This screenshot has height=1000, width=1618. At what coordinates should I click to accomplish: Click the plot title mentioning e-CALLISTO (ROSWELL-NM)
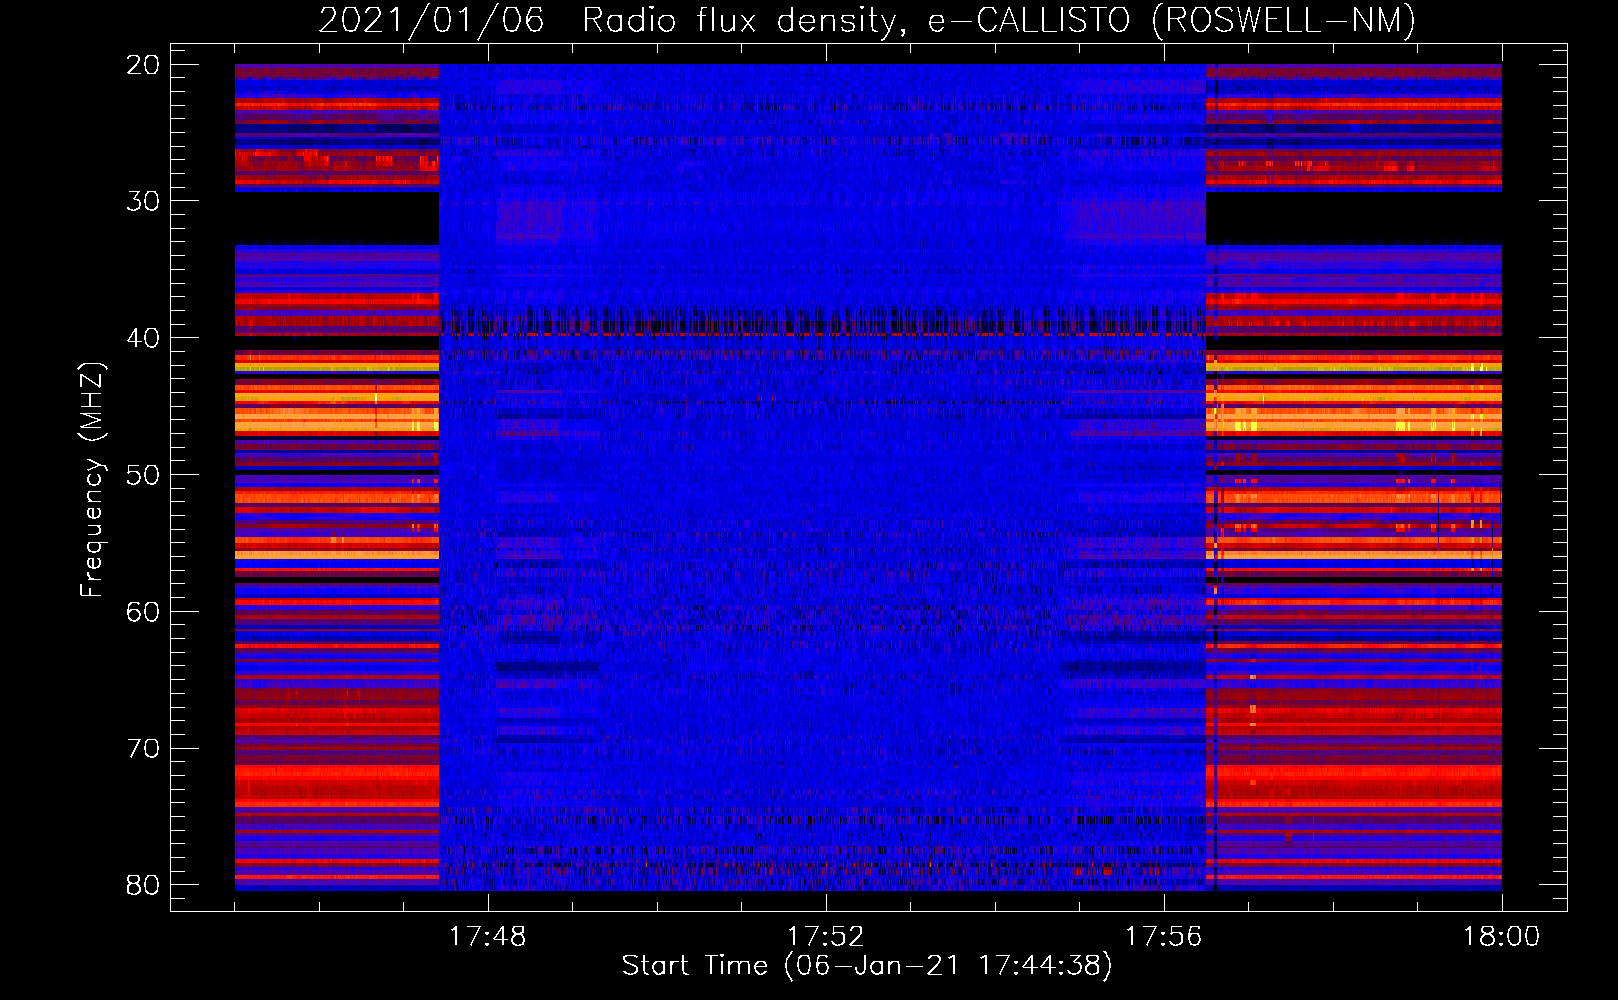(x=867, y=20)
